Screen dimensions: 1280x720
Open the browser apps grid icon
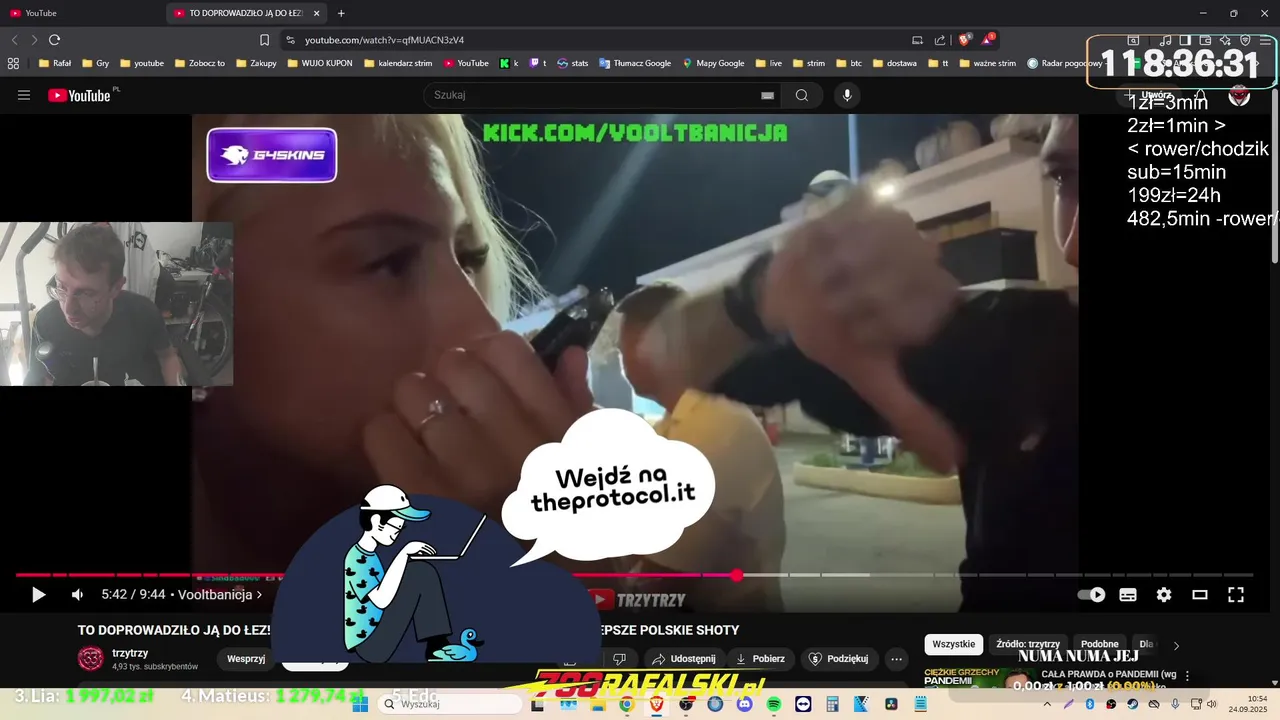[x=13, y=63]
